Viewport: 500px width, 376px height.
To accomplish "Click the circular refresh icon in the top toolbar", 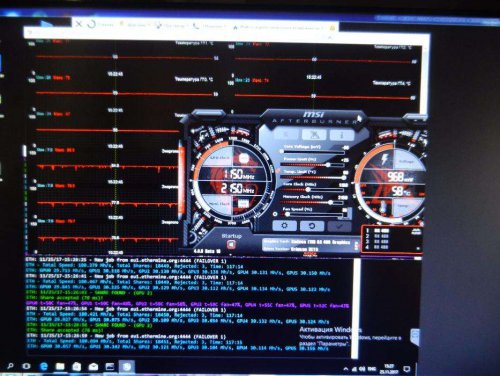I will point(92,24).
